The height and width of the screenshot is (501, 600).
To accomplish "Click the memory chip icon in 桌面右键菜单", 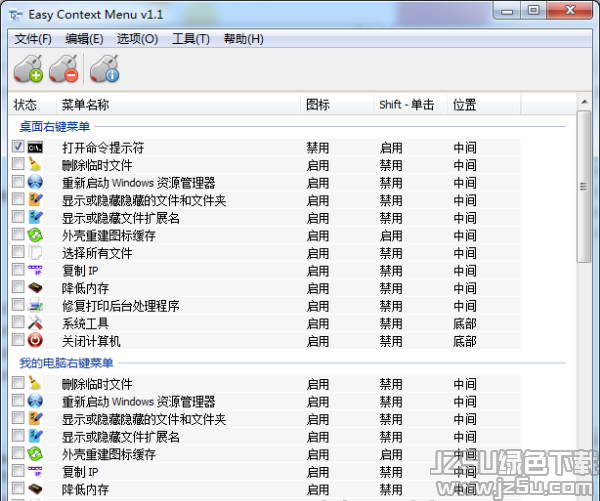I will pyautogui.click(x=35, y=288).
